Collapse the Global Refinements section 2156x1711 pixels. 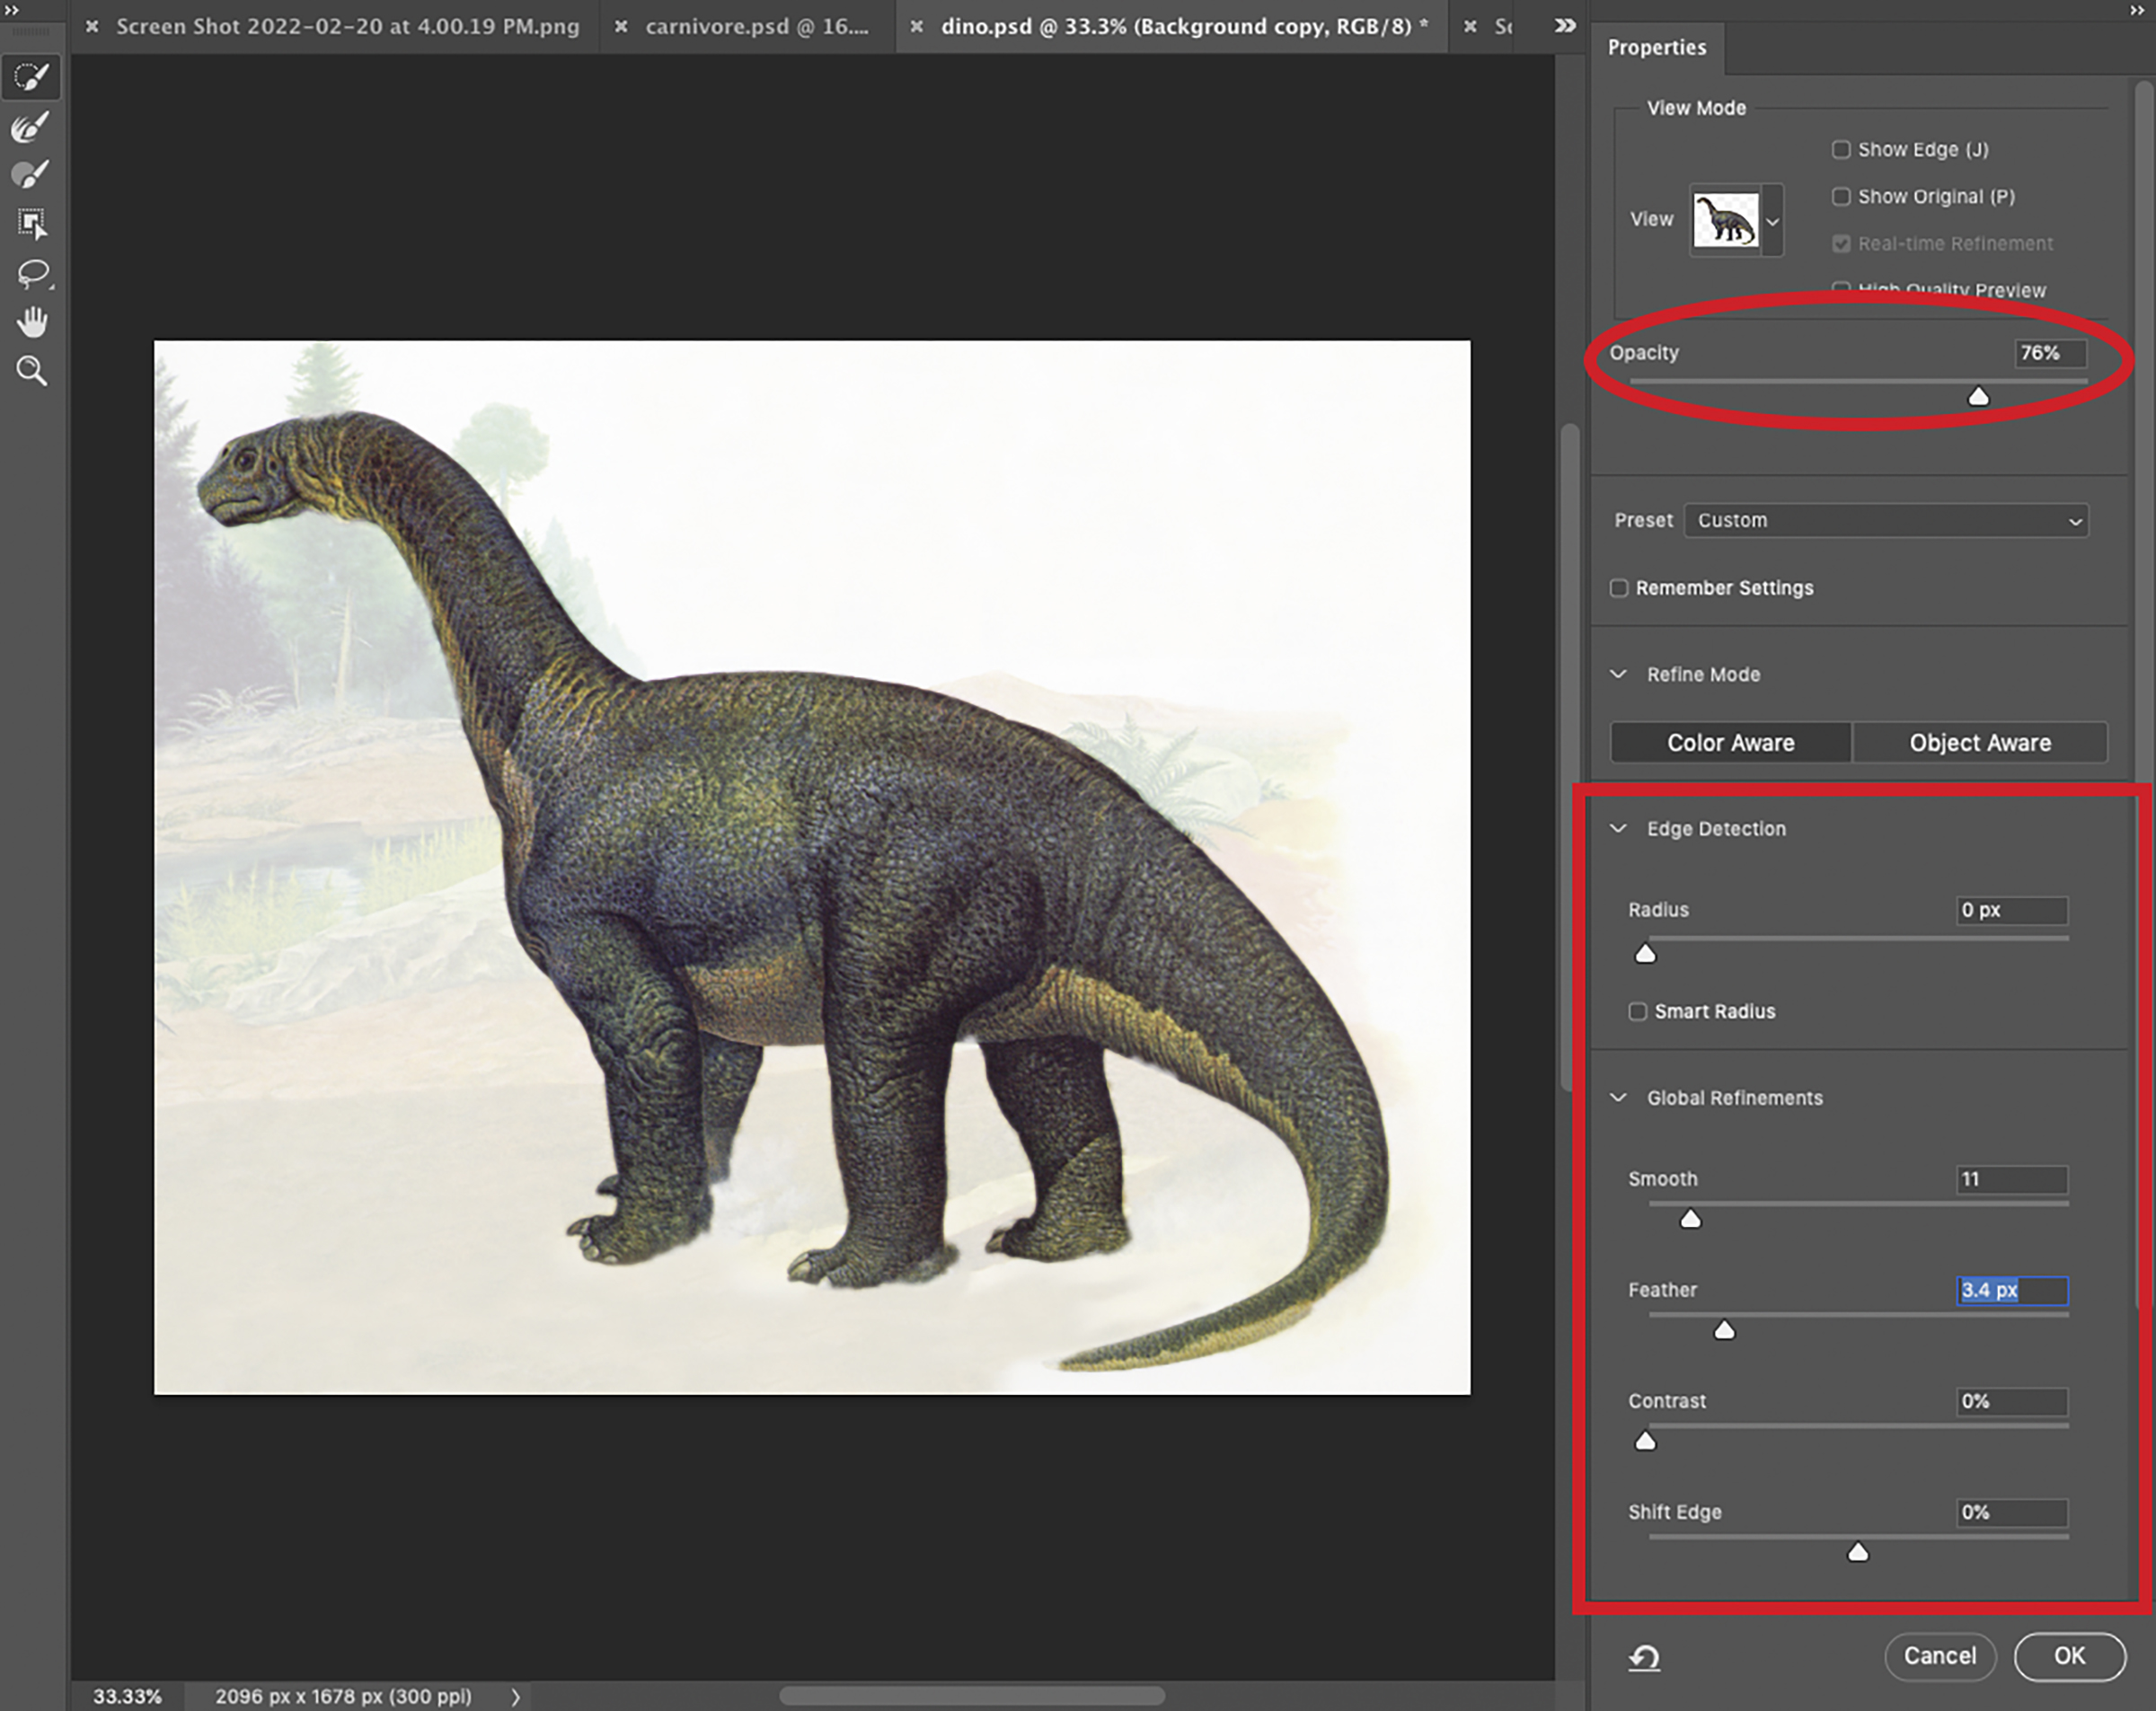click(x=1618, y=1098)
